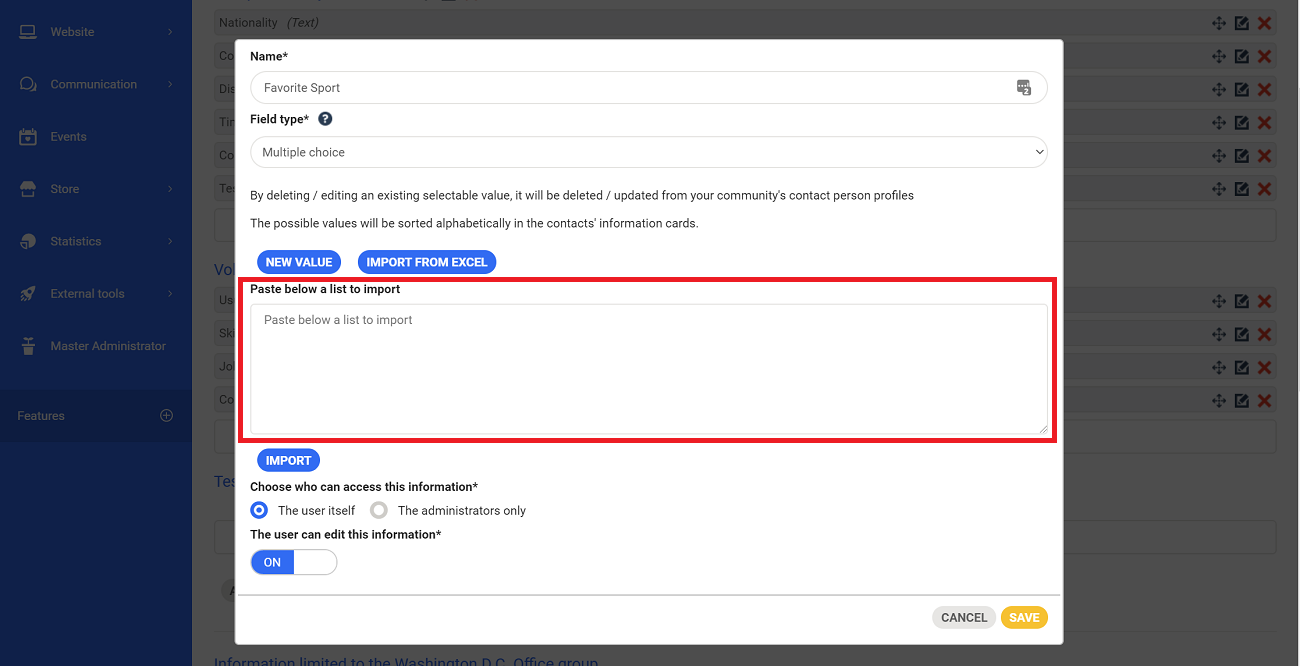This screenshot has width=1300, height=666.
Task: Delete the Nationality field with the red X
Action: coord(1265,22)
